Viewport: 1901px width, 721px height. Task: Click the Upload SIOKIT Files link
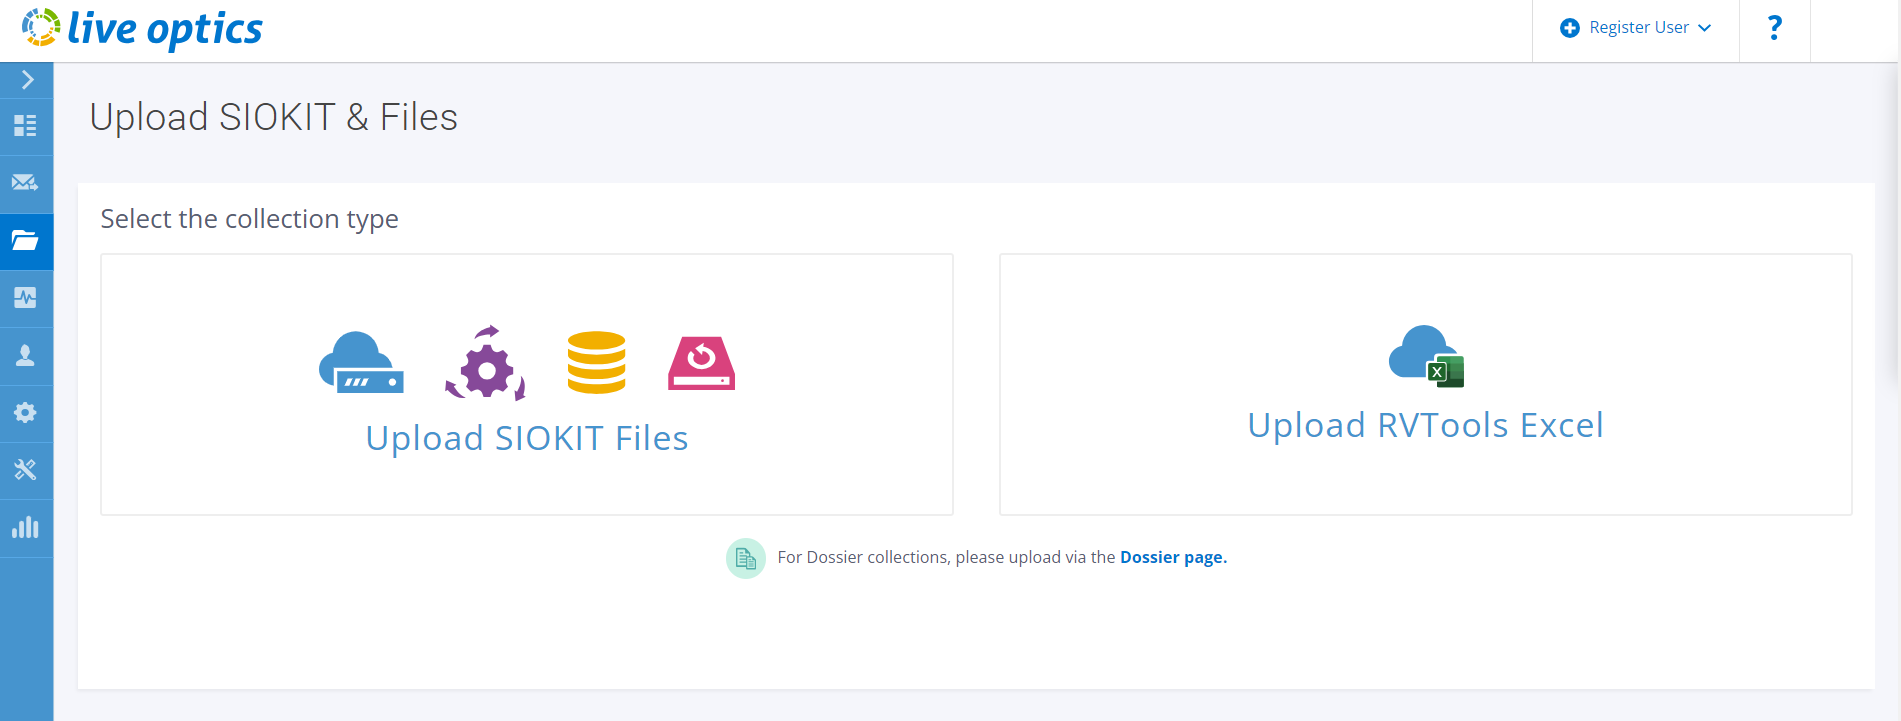(527, 438)
